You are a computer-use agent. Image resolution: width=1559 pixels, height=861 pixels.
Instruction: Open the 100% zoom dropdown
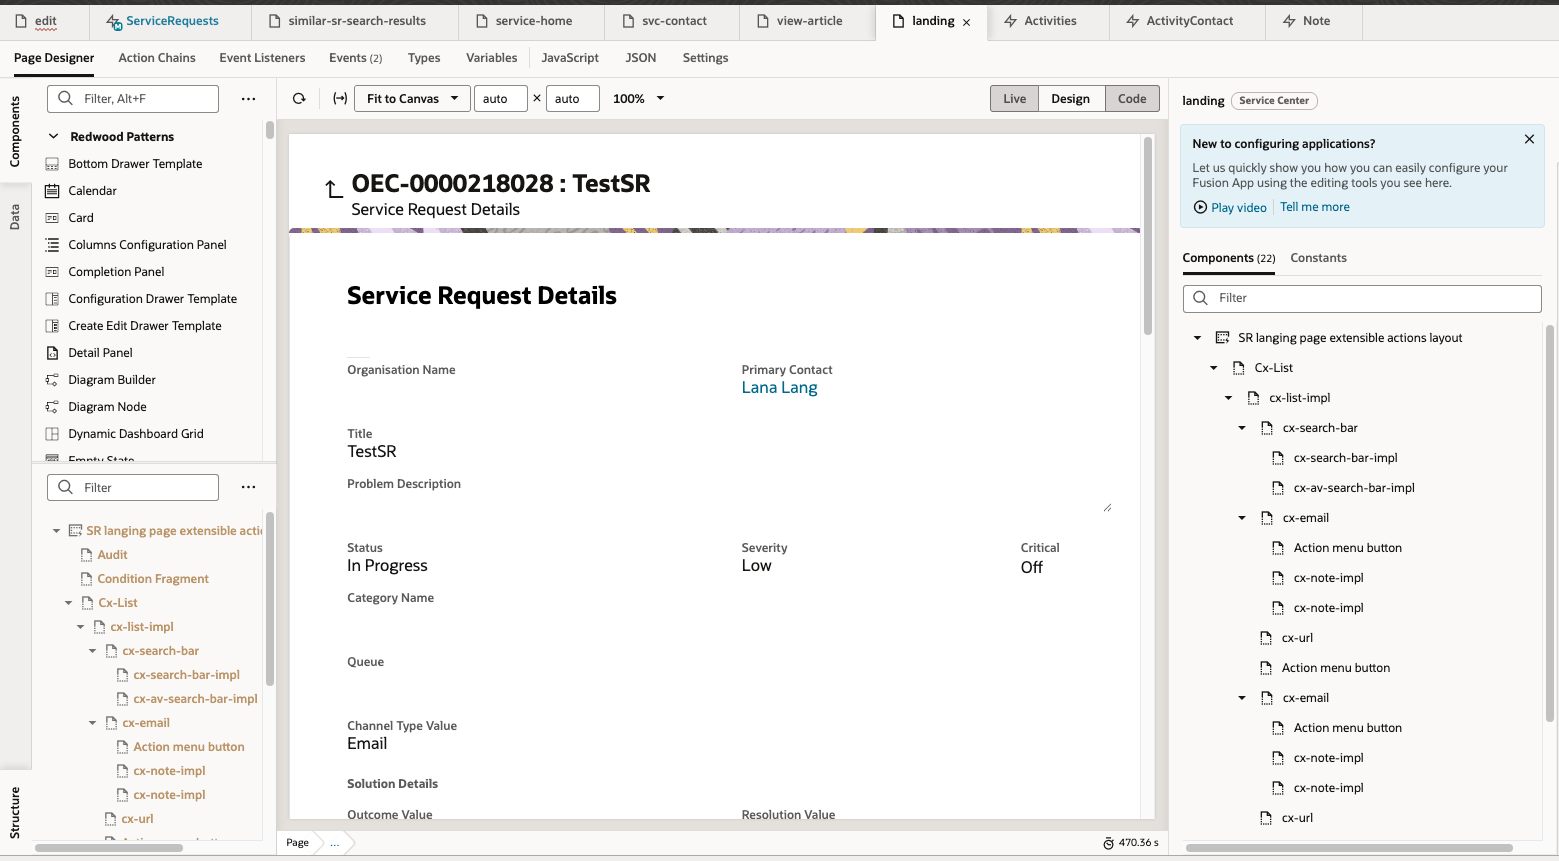(x=638, y=99)
